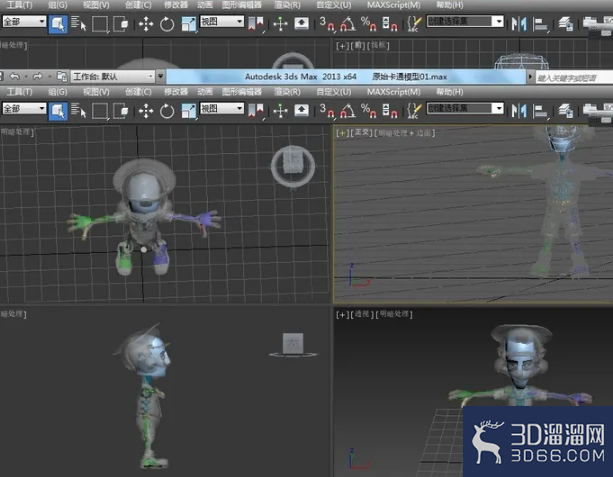Click Mirror tool in toolbar beneath the title bar
Viewport: 613px width, 477px height.
pyautogui.click(x=519, y=111)
